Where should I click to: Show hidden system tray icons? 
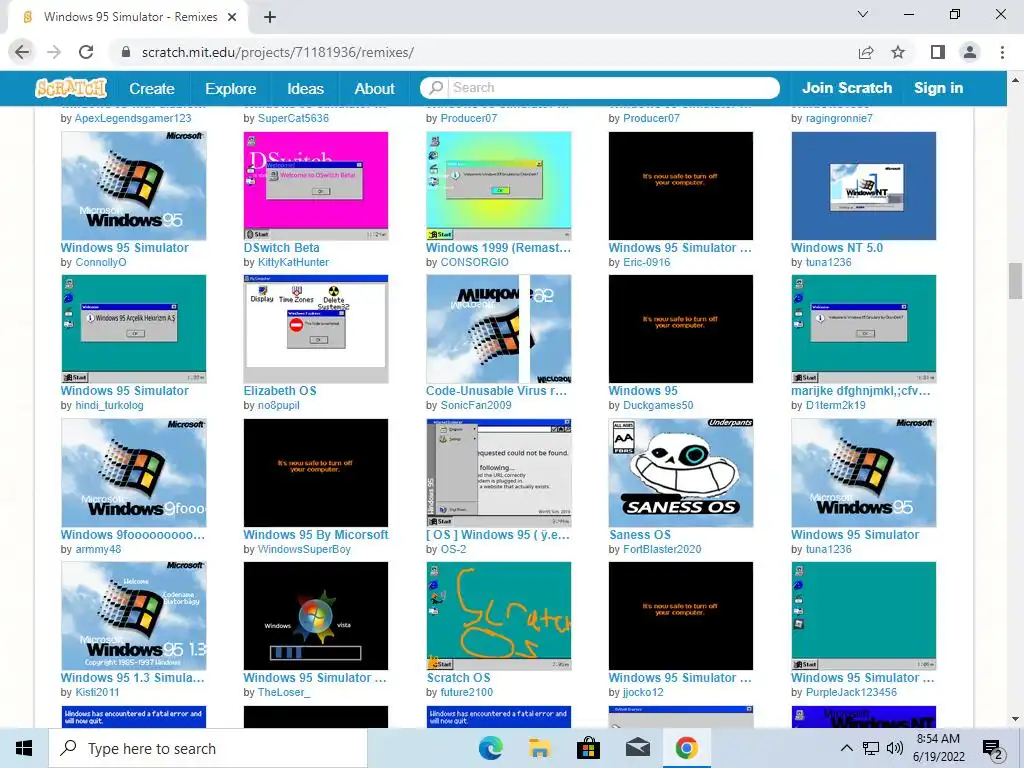click(x=846, y=748)
